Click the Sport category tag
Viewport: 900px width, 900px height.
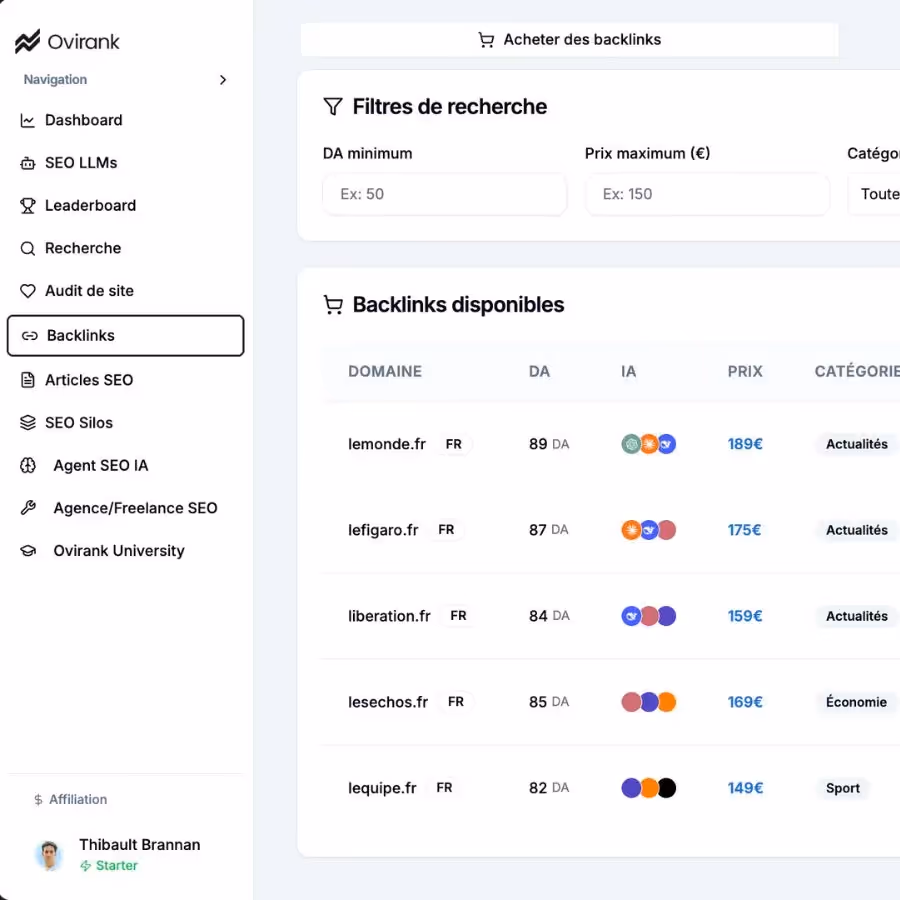click(843, 788)
